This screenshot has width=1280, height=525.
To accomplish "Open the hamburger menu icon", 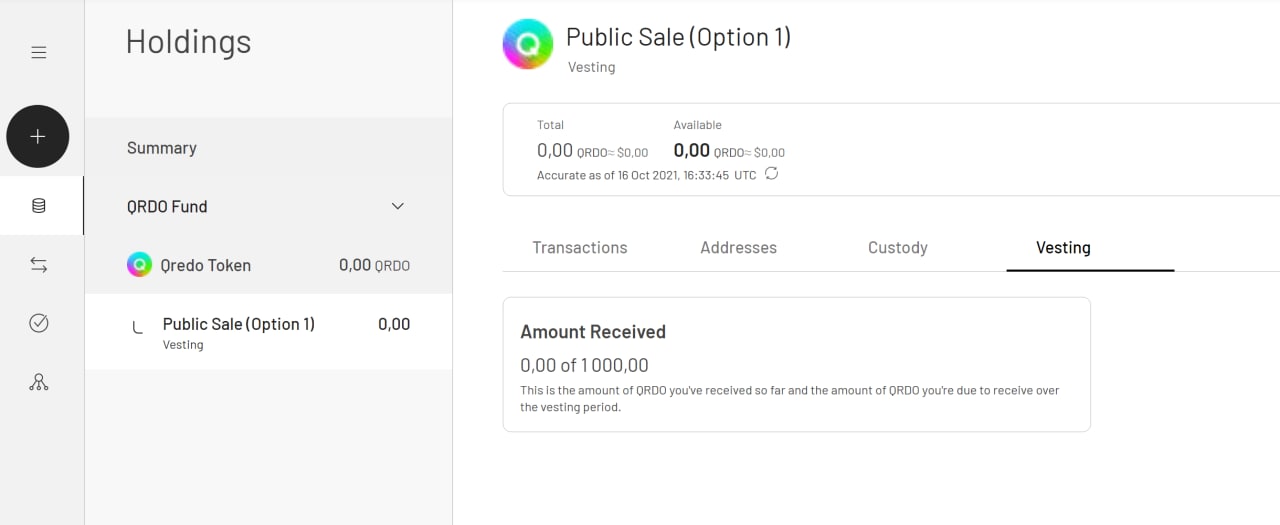I will [39, 52].
